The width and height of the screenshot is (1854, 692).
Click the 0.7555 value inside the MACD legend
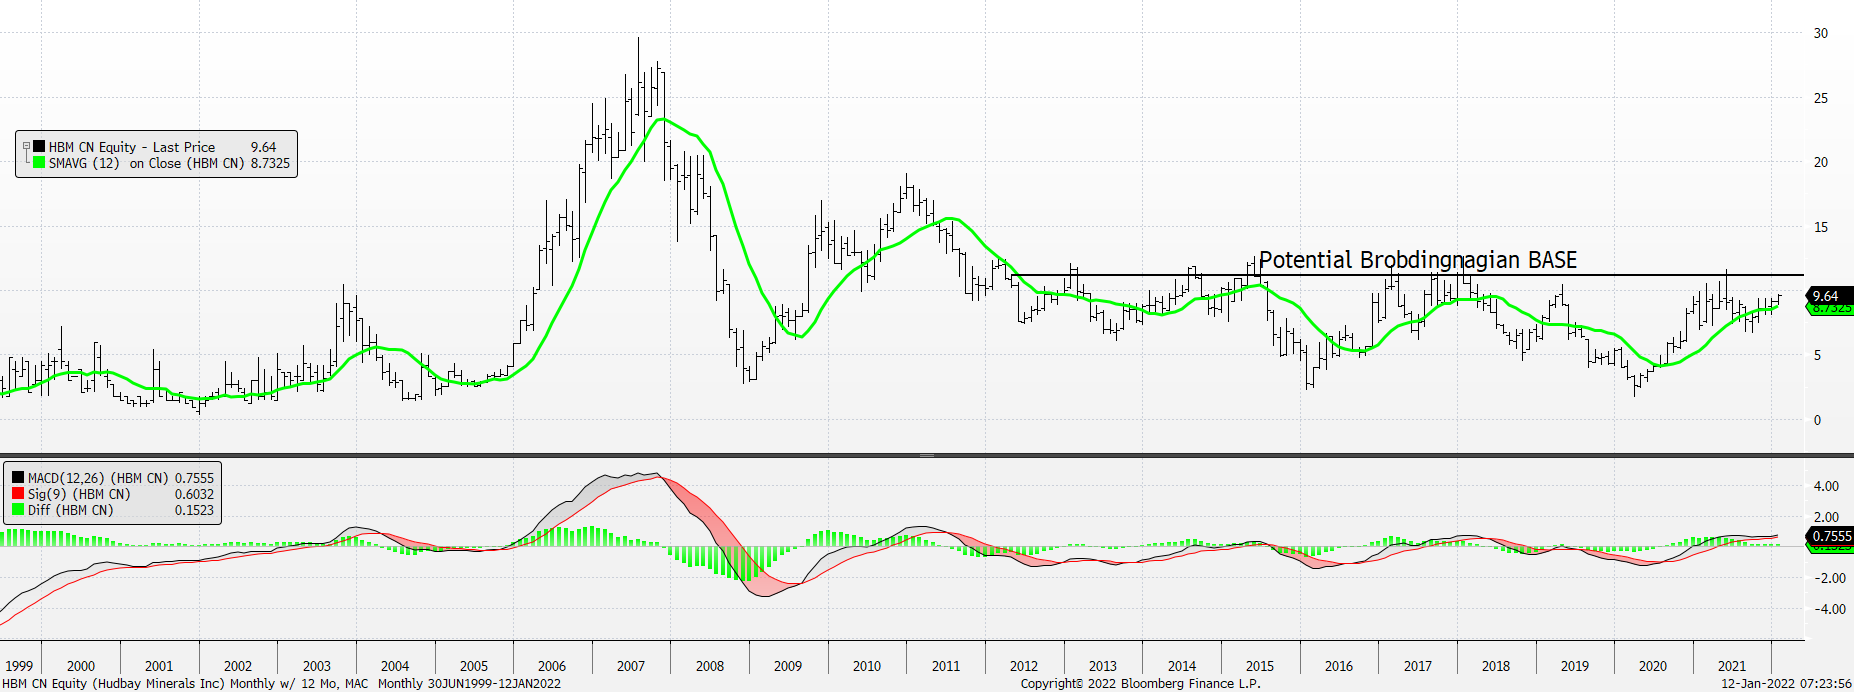194,478
